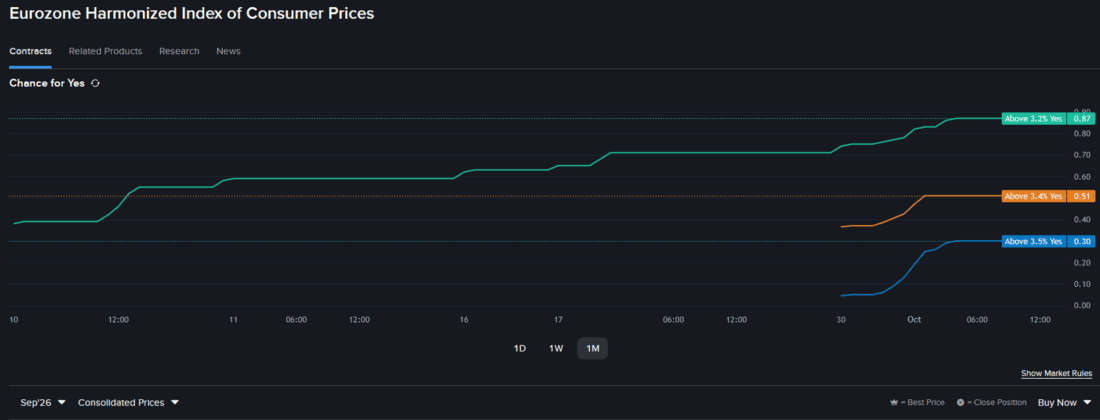Switch chart to 1W range
1100x420 pixels.
click(x=556, y=348)
